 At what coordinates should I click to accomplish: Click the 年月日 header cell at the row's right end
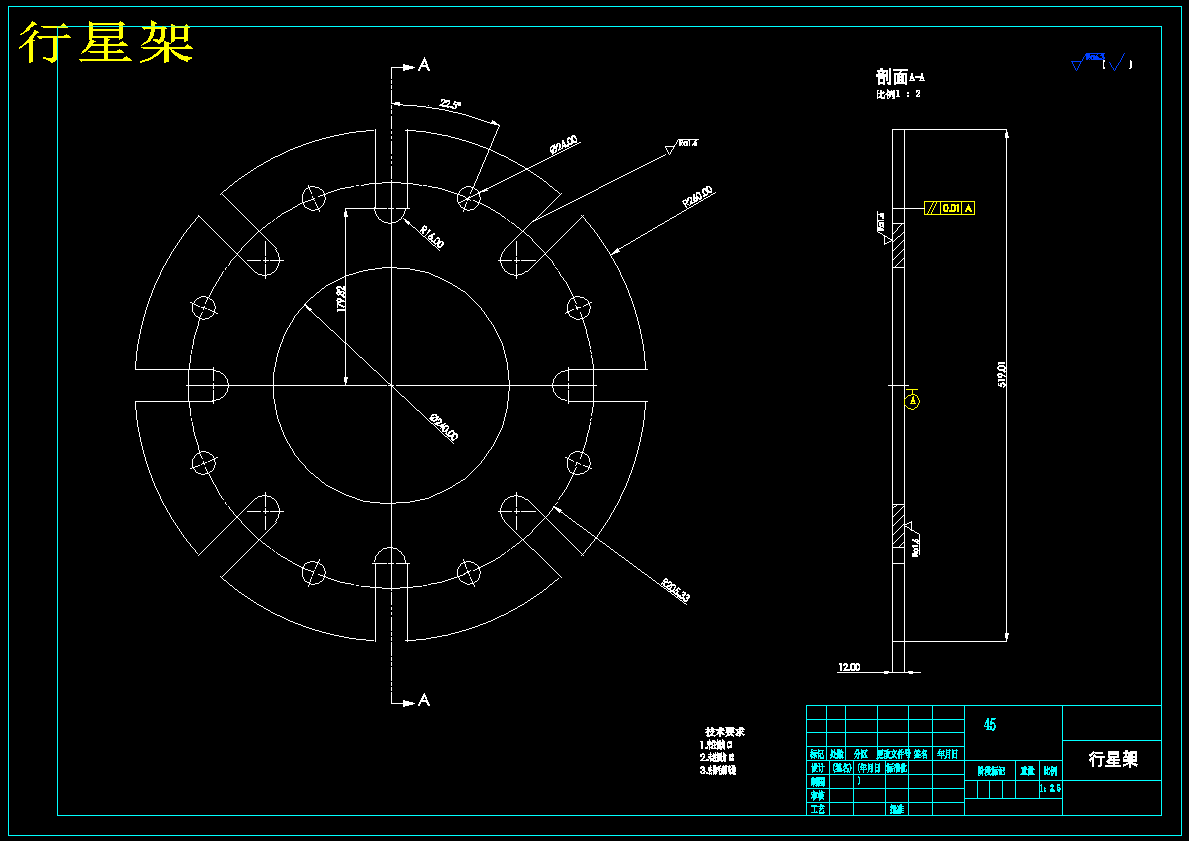(x=948, y=754)
